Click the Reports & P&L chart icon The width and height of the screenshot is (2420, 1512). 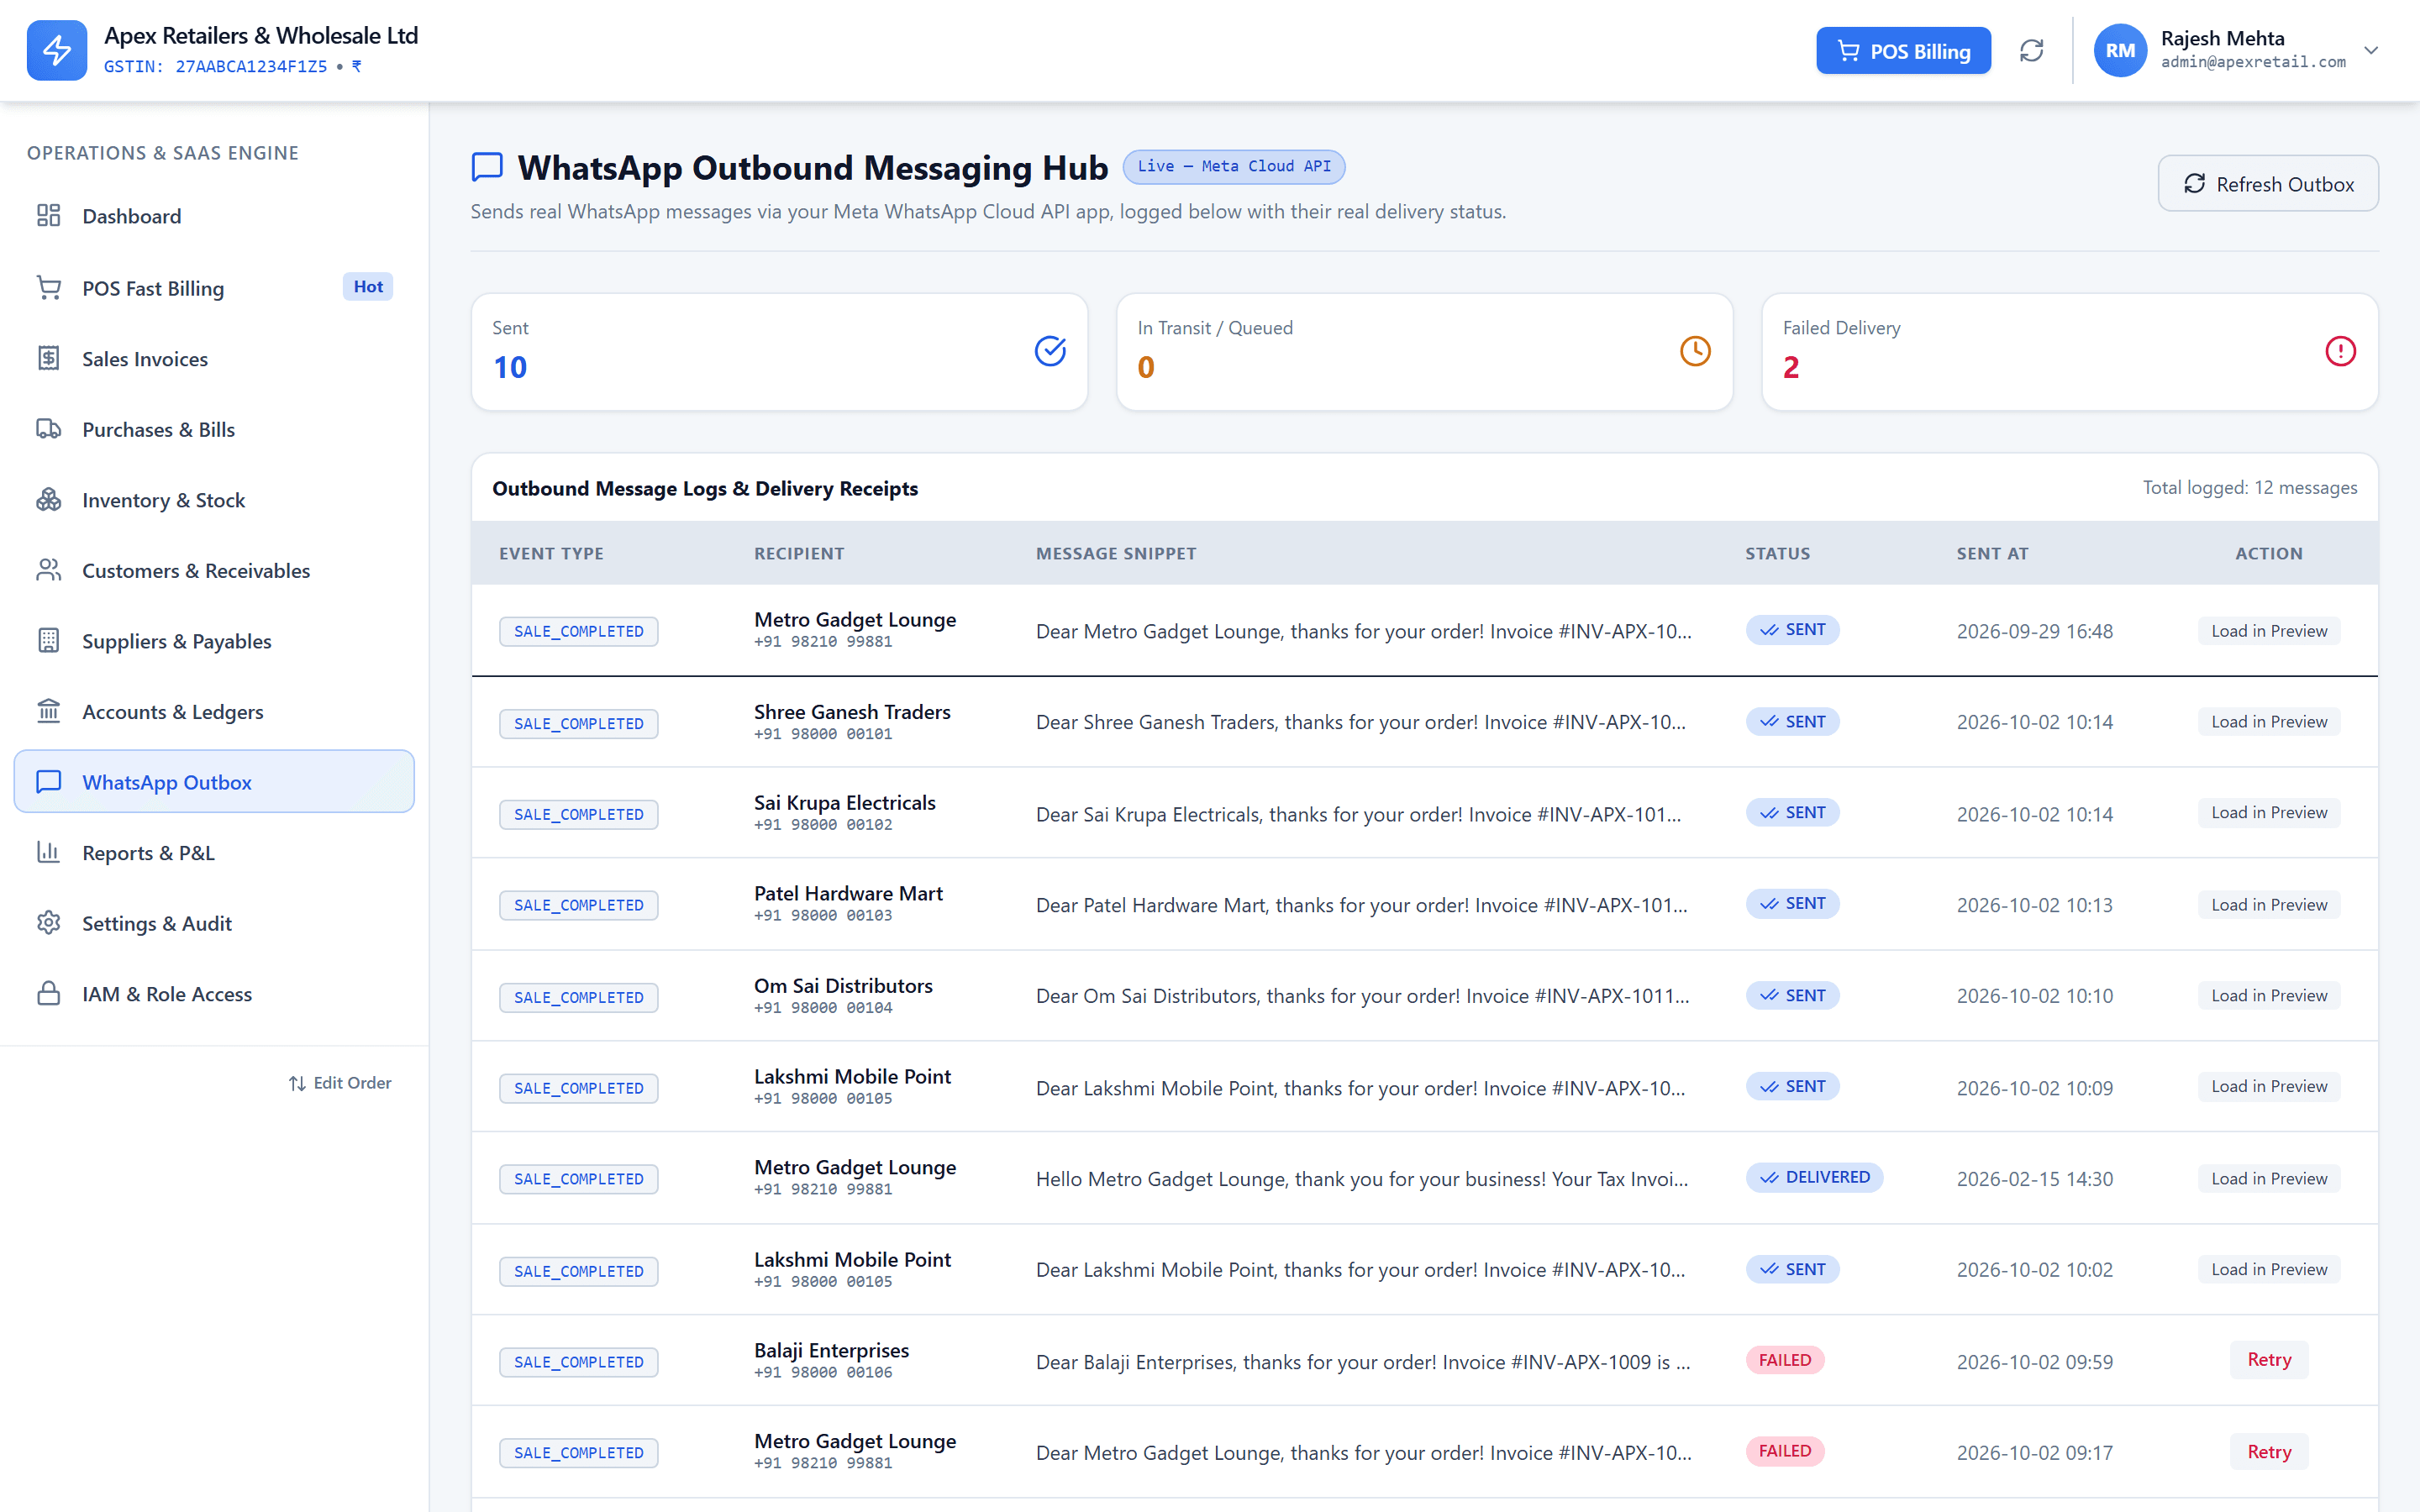point(49,852)
